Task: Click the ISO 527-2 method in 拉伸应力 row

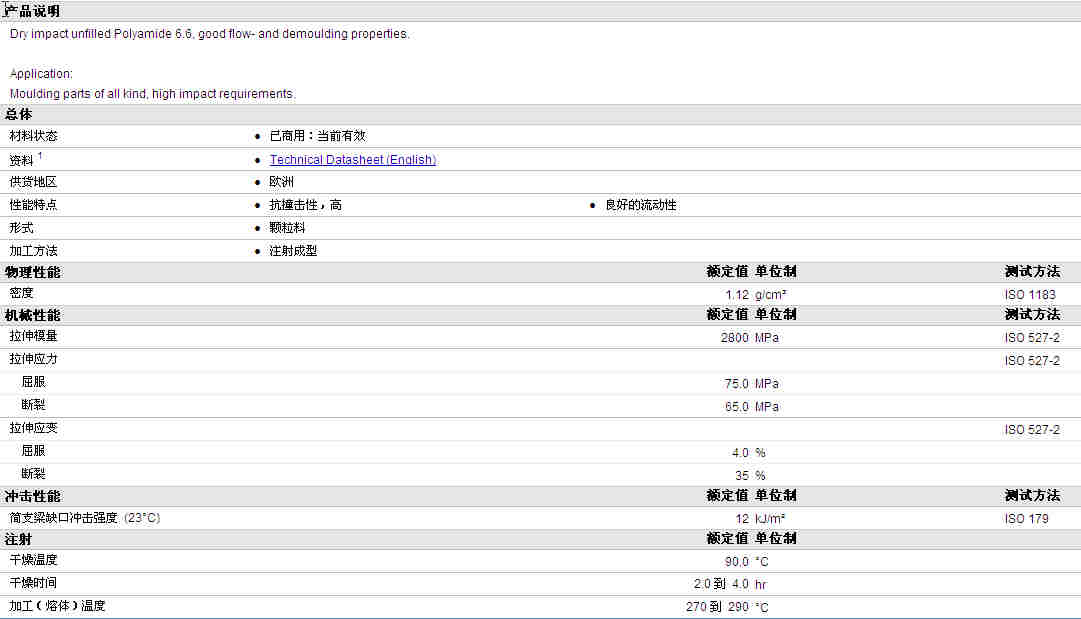Action: click(1032, 361)
